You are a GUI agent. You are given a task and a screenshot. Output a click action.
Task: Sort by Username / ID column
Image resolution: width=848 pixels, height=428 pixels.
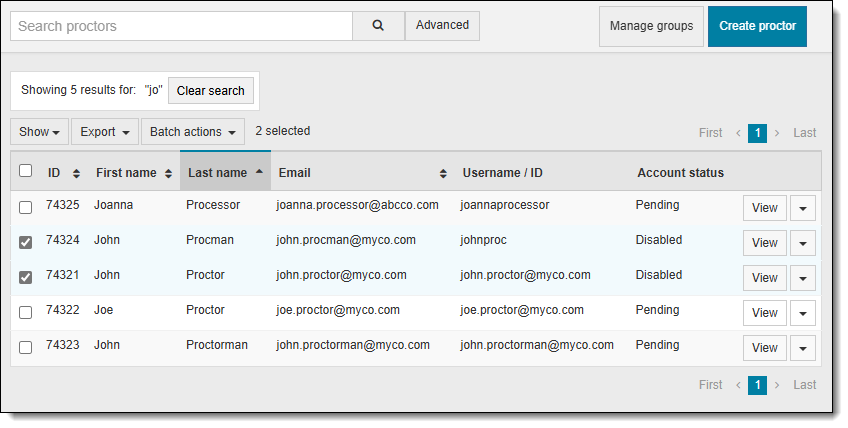point(502,173)
